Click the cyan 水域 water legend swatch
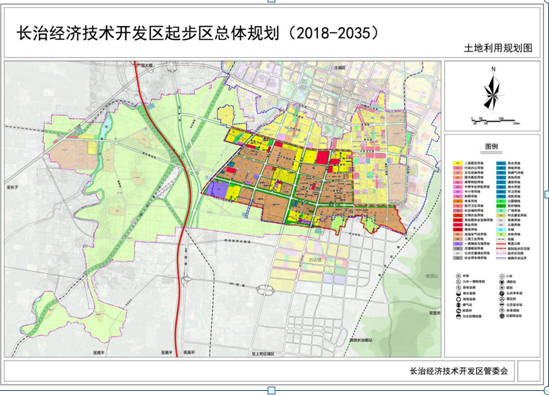This screenshot has width=549, height=395. 501,229
